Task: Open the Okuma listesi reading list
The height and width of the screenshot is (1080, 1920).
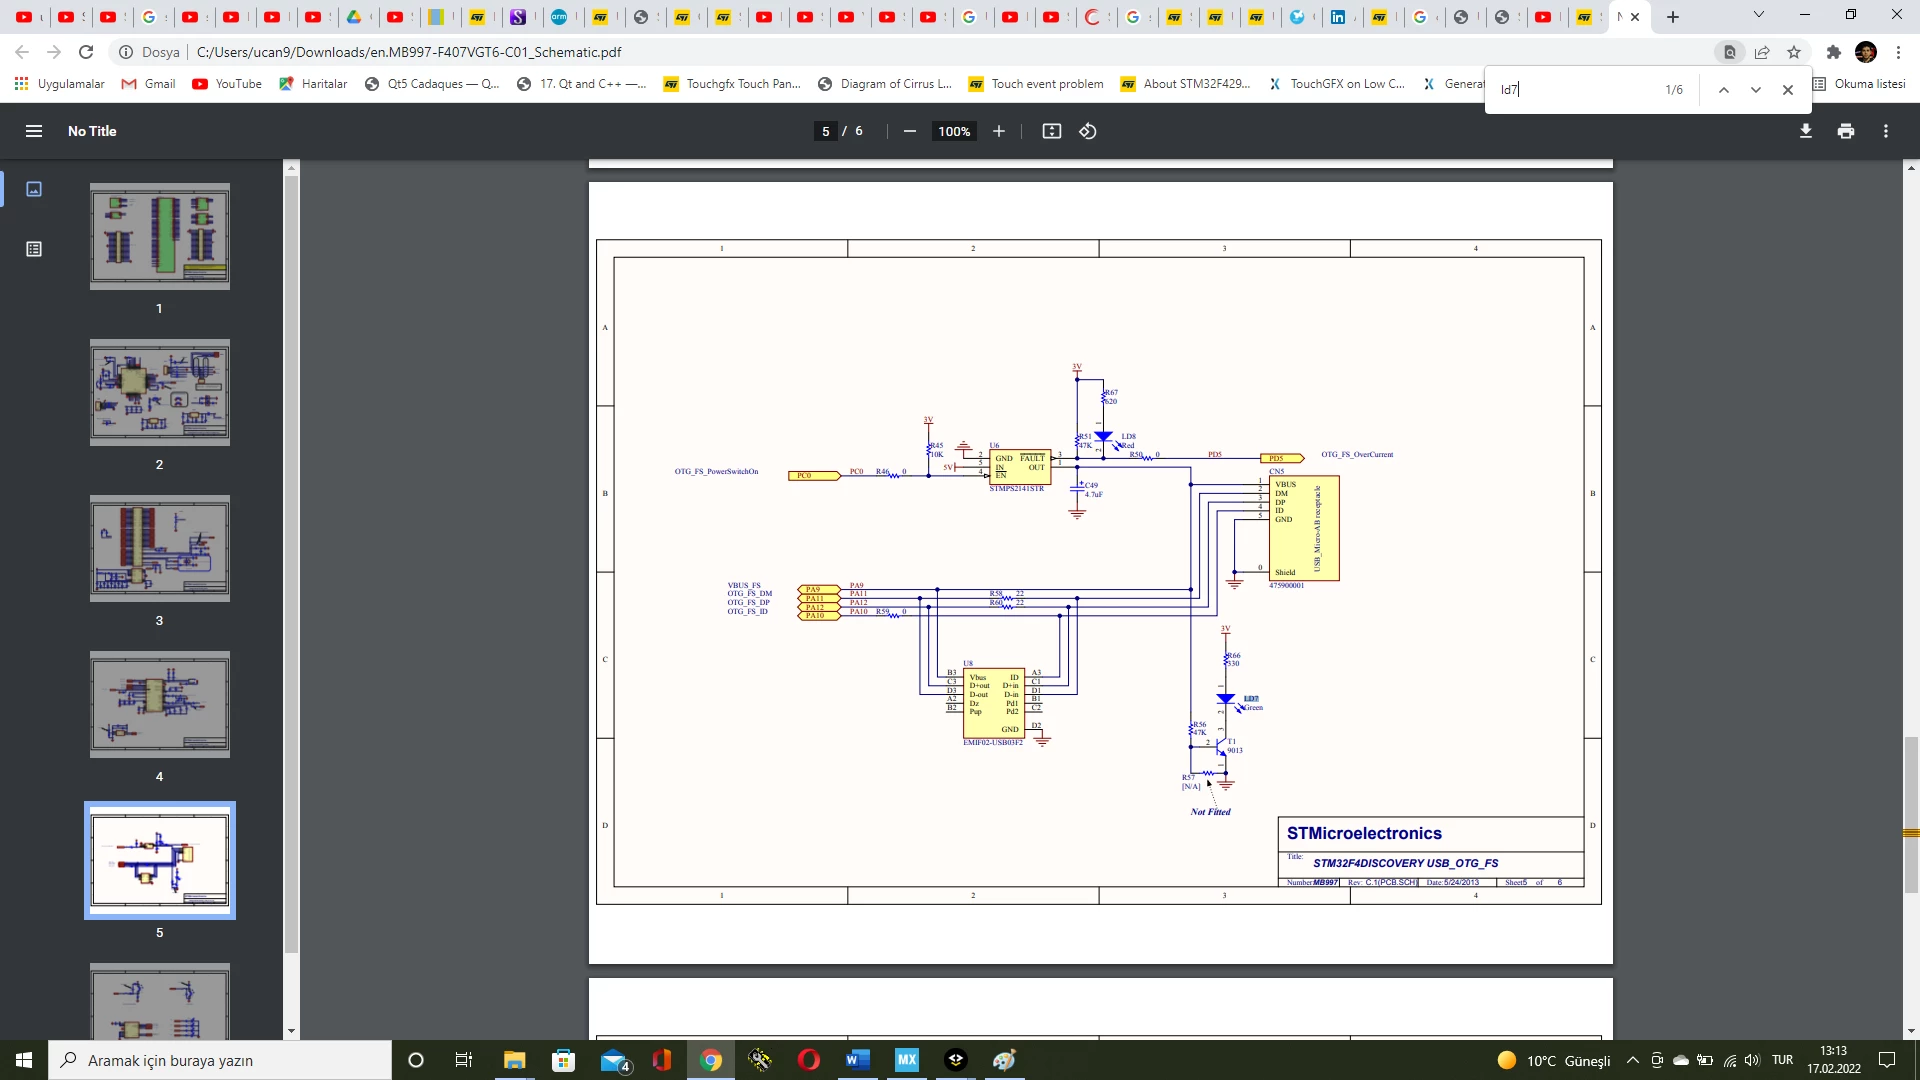Action: pos(1859,84)
